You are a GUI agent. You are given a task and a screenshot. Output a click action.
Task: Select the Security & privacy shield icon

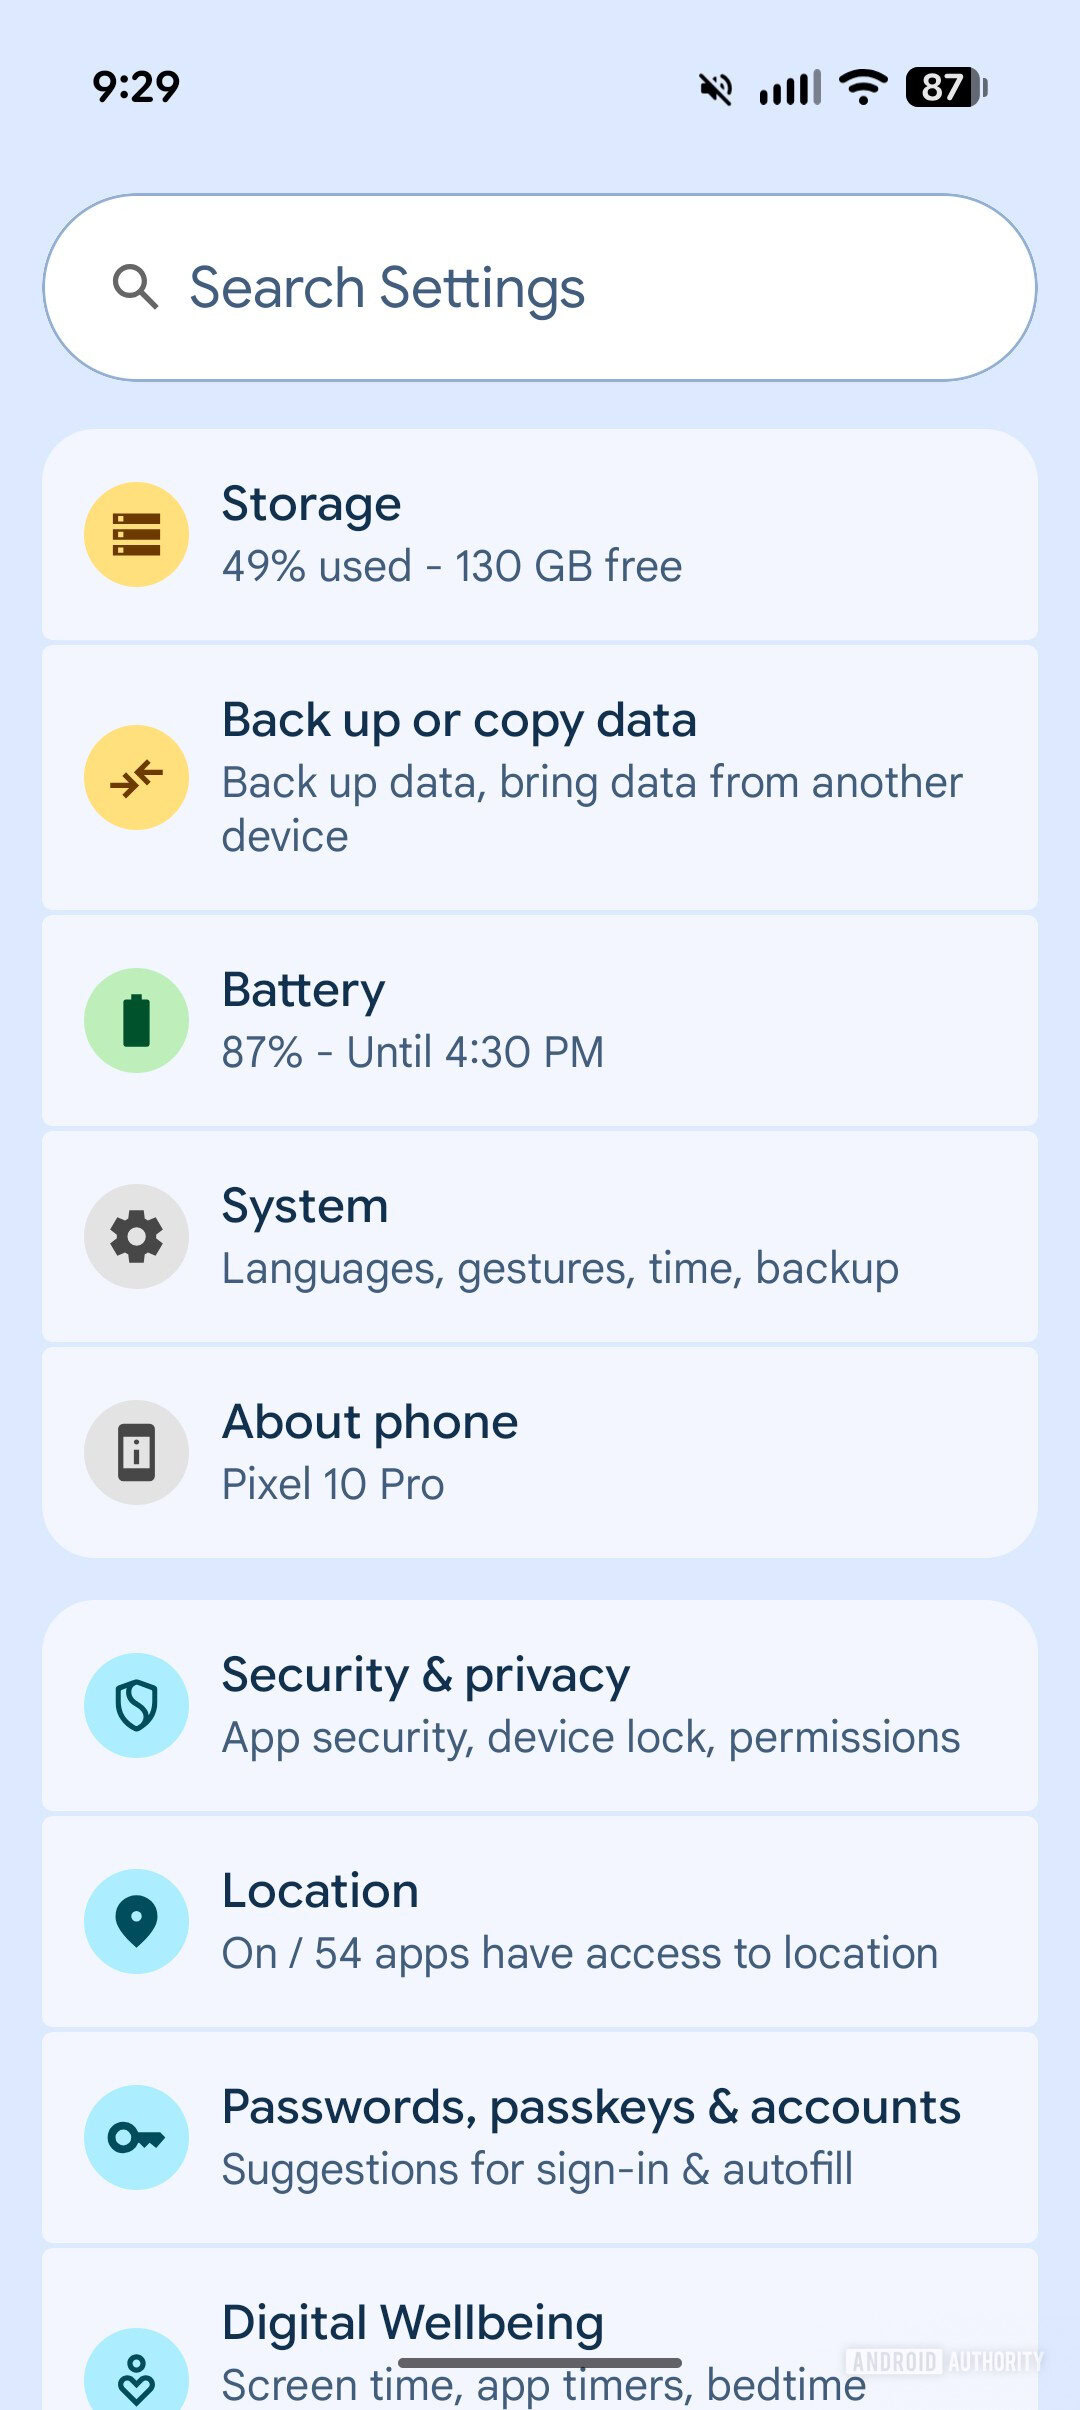coord(136,1704)
